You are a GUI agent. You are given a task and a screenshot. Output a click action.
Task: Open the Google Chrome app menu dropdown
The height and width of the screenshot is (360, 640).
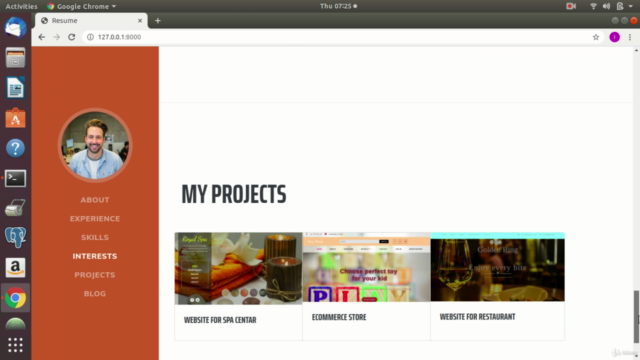pos(82,6)
